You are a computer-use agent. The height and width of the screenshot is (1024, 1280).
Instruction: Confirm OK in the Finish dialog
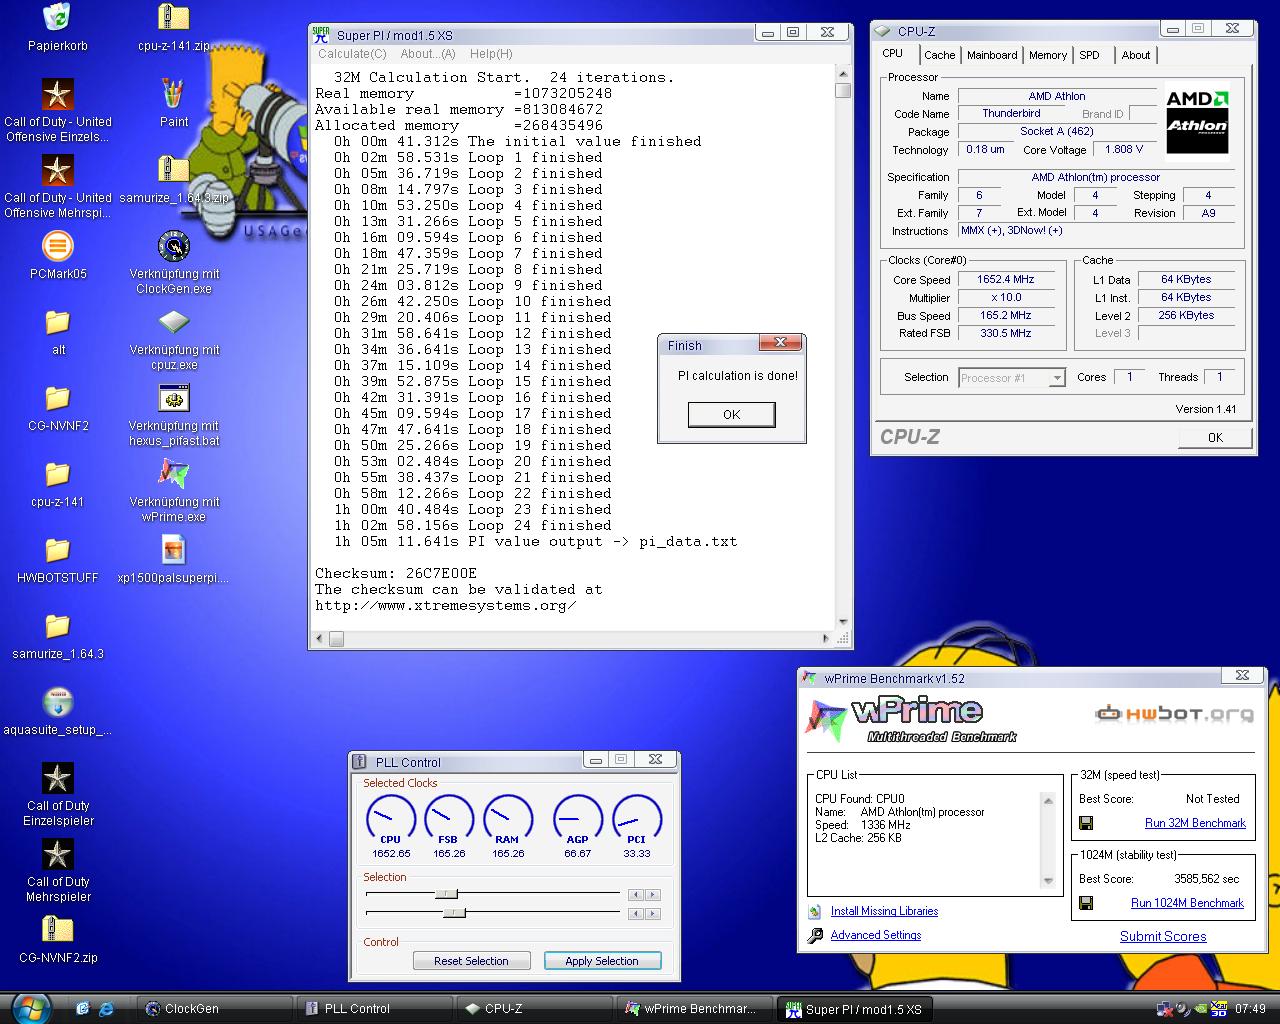731,414
